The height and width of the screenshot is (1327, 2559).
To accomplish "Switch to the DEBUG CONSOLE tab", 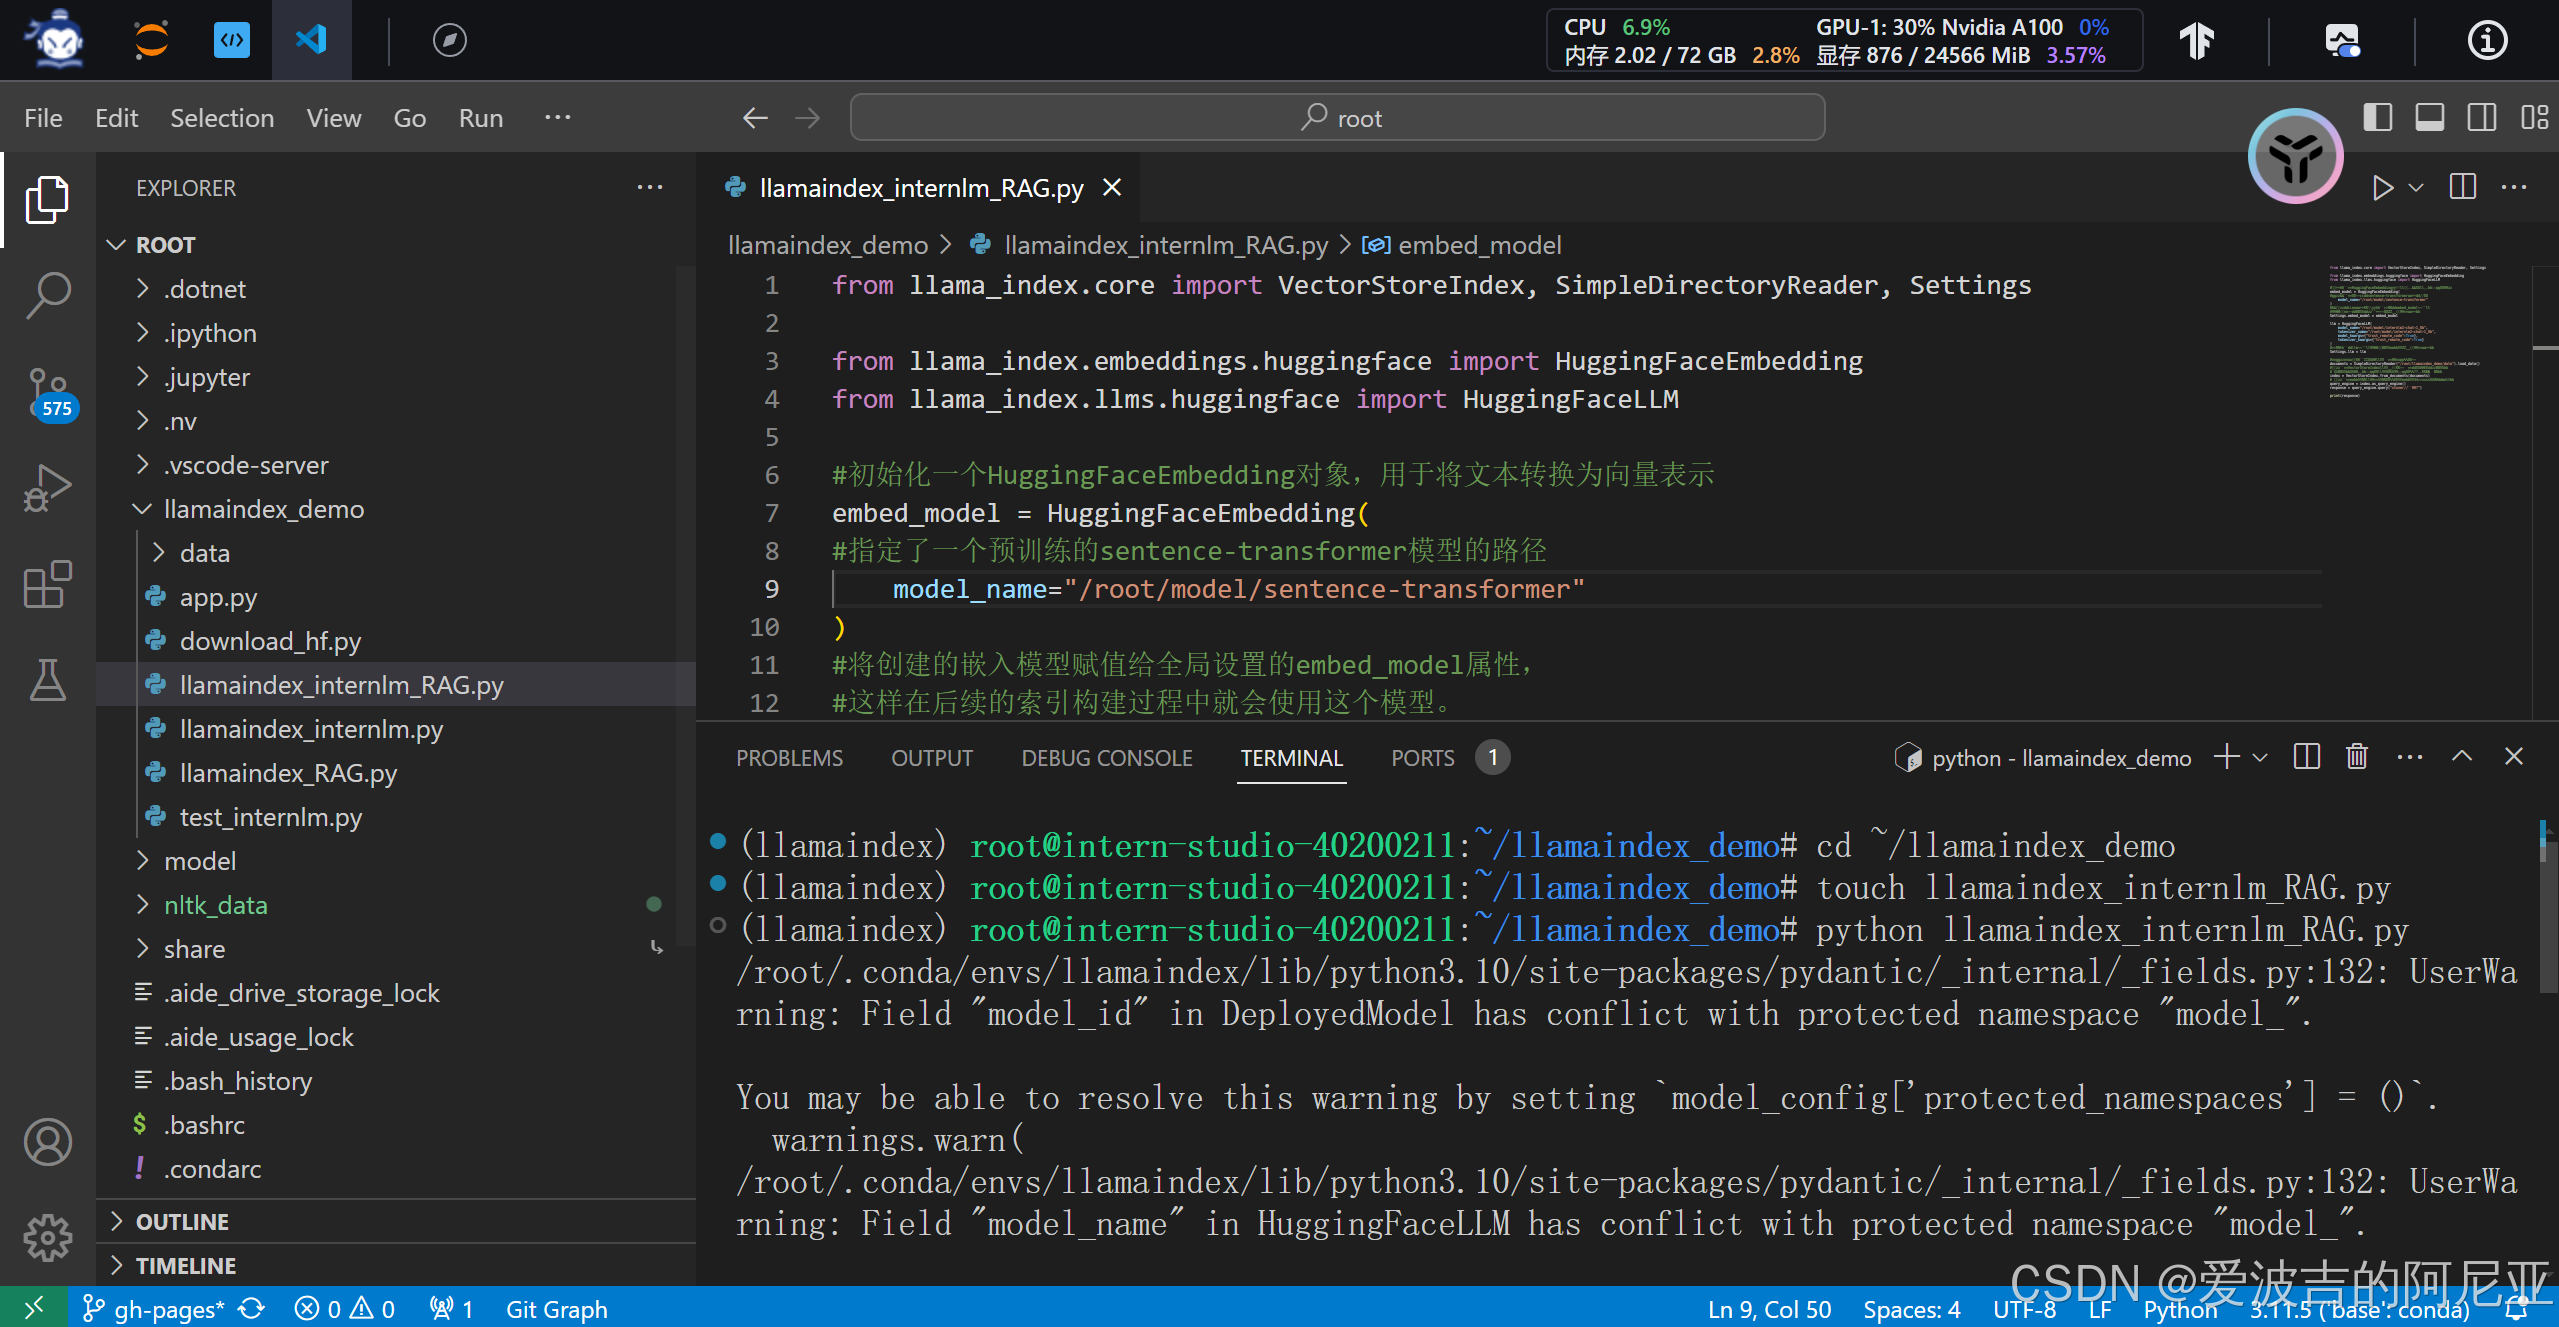I will coord(1106,758).
